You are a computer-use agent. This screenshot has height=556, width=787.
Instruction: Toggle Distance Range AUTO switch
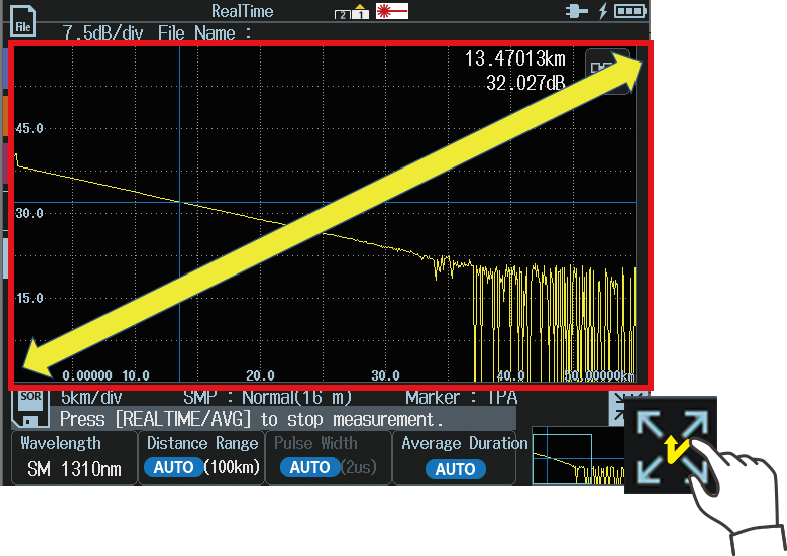[173, 467]
